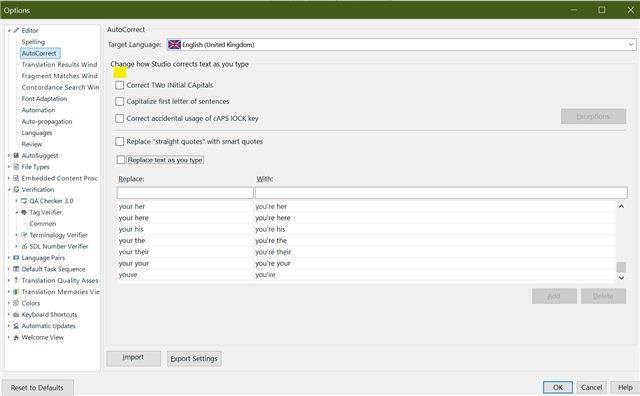Click the Colors palette icon
Screen dimensions: 640x396
[16, 303]
